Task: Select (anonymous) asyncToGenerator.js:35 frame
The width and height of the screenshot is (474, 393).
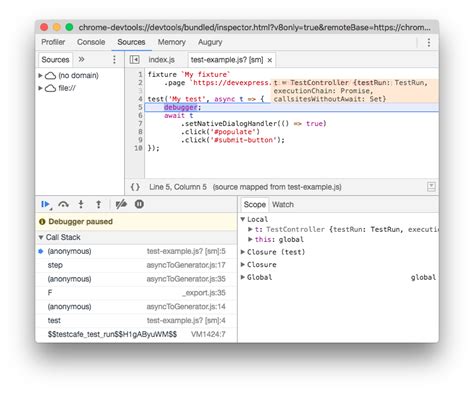Action: tap(136, 279)
